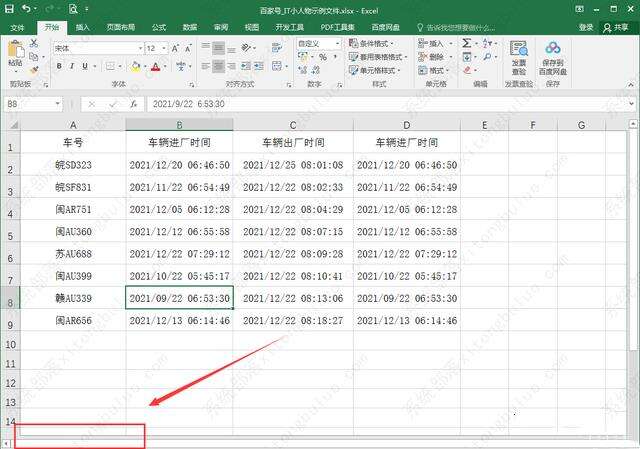640x449 pixels.
Task: Click the invoice check (发票查验) icon
Action: tap(519, 49)
